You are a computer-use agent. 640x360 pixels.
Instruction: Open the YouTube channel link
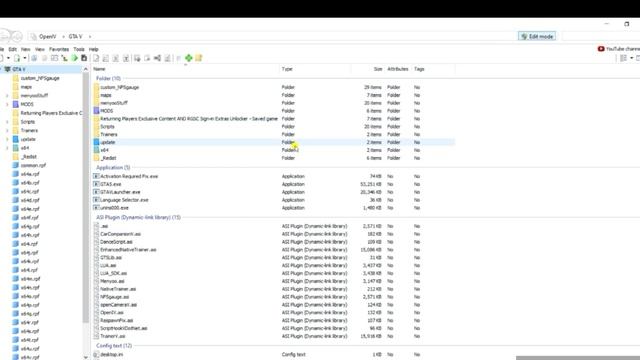(x=622, y=49)
